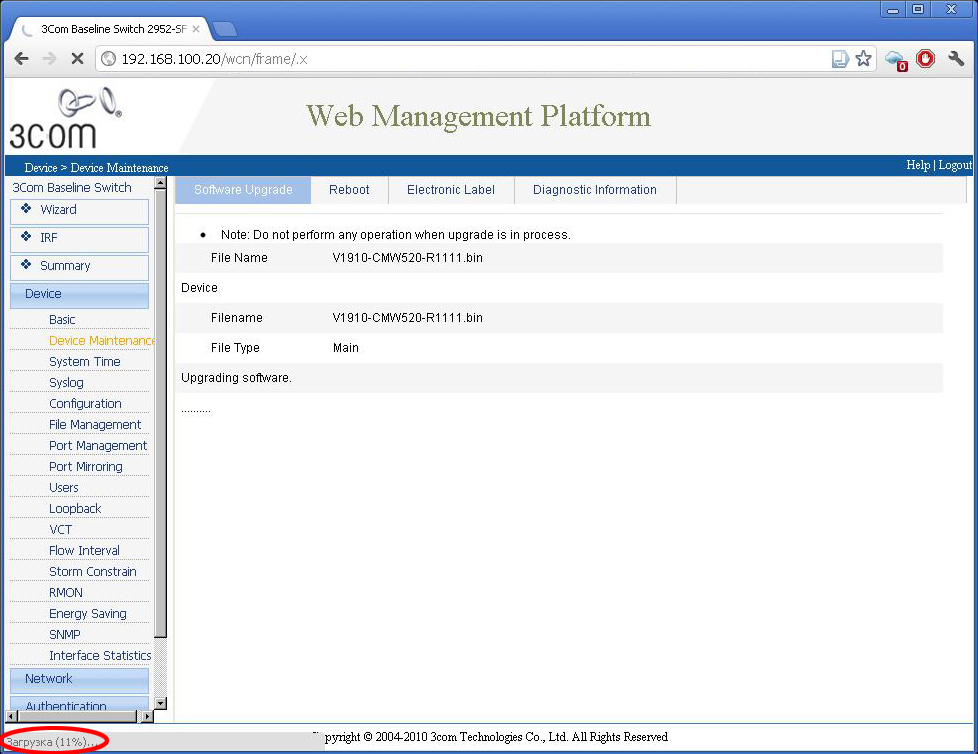Click the Web Management Platform heading
Screen dimensions: 978x754
tap(478, 116)
